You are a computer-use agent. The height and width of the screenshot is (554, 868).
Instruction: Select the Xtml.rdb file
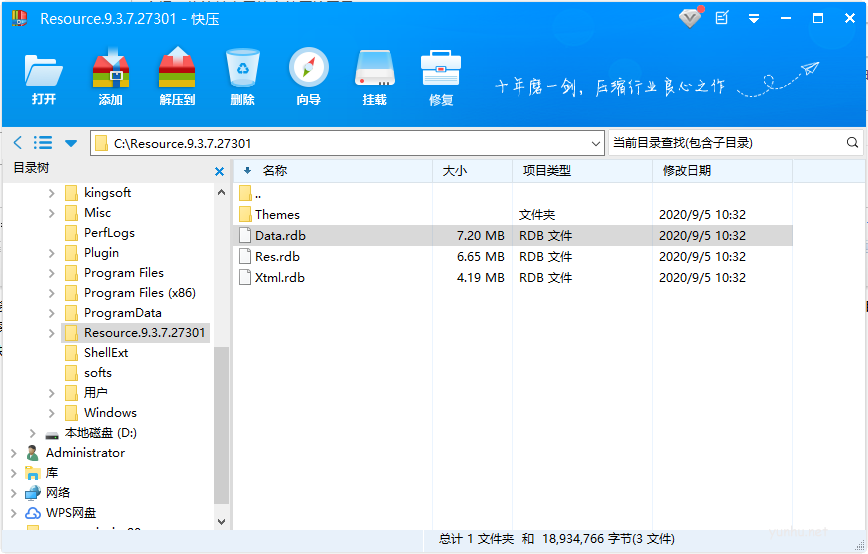point(513,278)
